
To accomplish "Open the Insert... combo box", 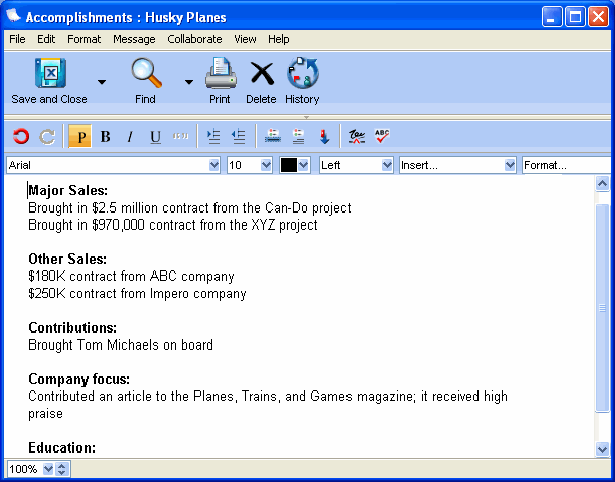I will [x=510, y=165].
